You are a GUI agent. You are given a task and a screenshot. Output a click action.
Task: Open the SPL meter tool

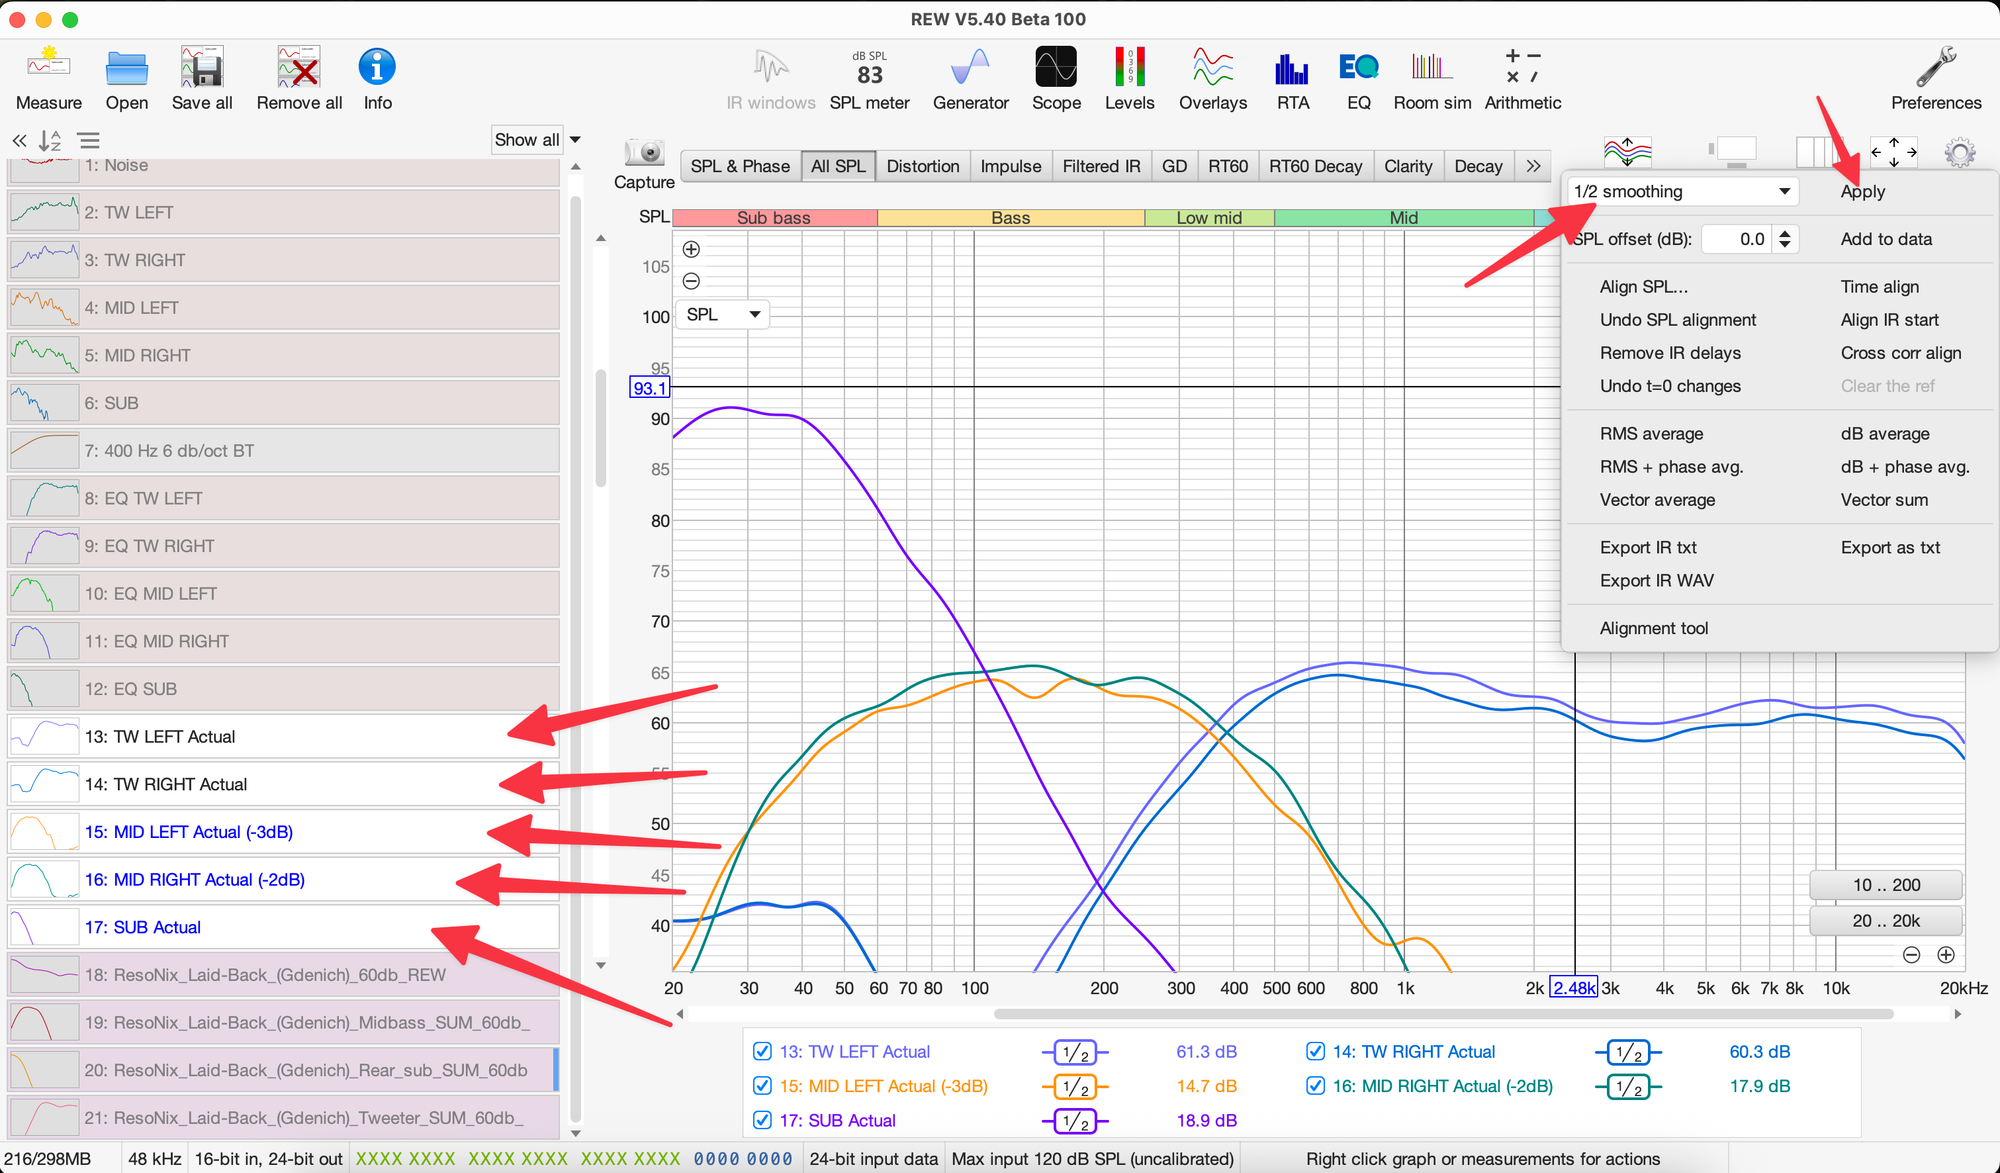869,70
